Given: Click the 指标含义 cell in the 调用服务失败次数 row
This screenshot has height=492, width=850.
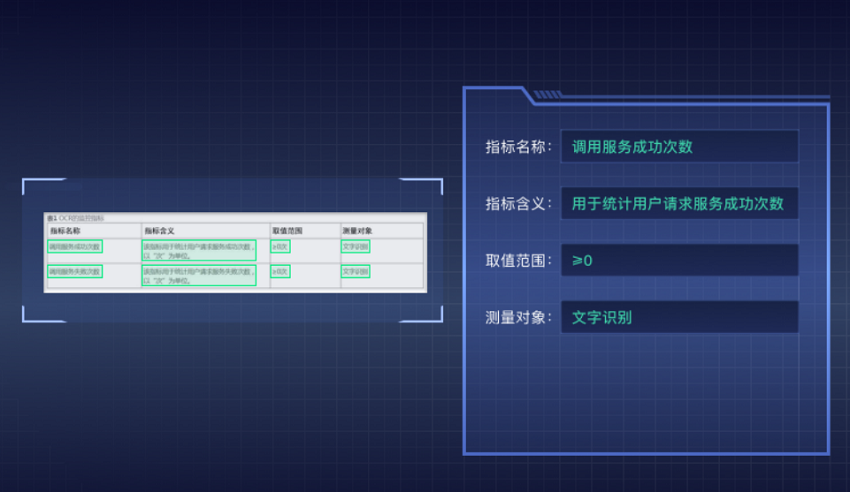Looking at the screenshot, I should coord(199,275).
